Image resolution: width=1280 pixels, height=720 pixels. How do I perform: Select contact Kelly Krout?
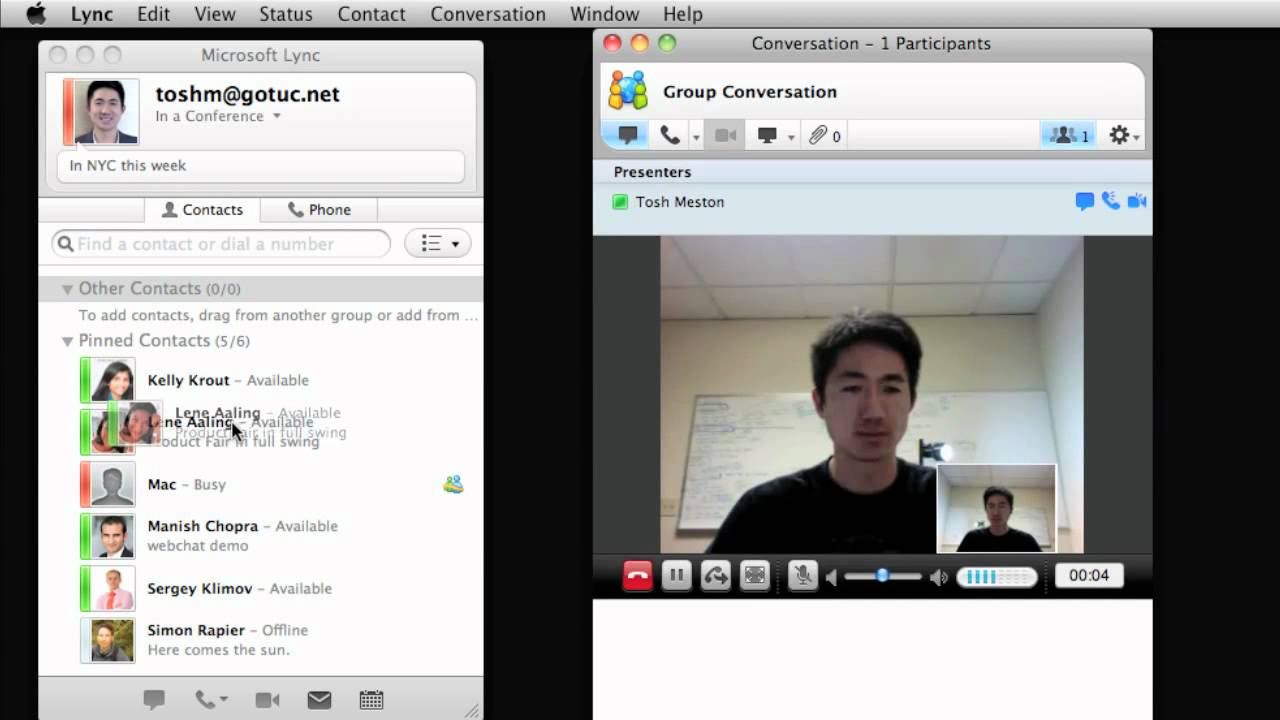[260, 380]
